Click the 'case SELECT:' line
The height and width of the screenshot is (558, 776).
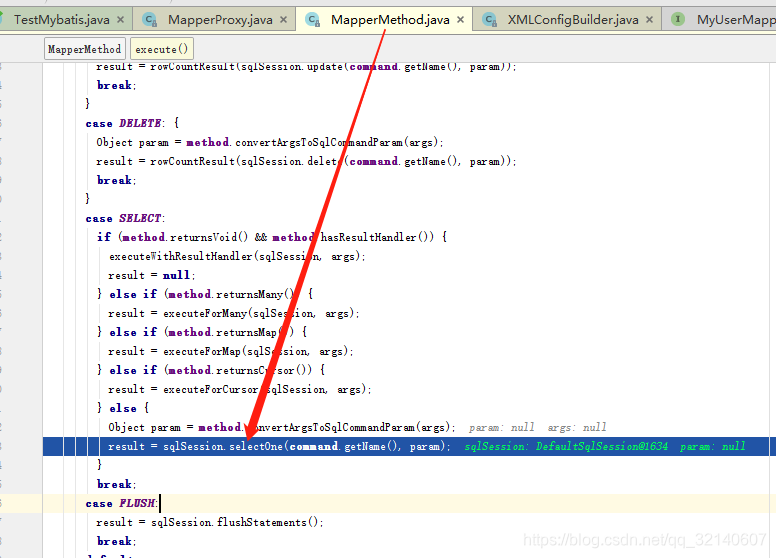coord(125,218)
